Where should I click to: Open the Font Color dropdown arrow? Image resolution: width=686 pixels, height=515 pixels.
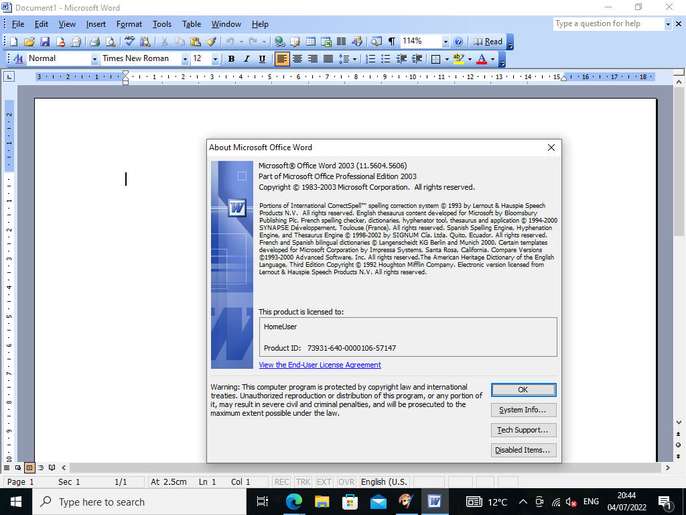tap(493, 59)
